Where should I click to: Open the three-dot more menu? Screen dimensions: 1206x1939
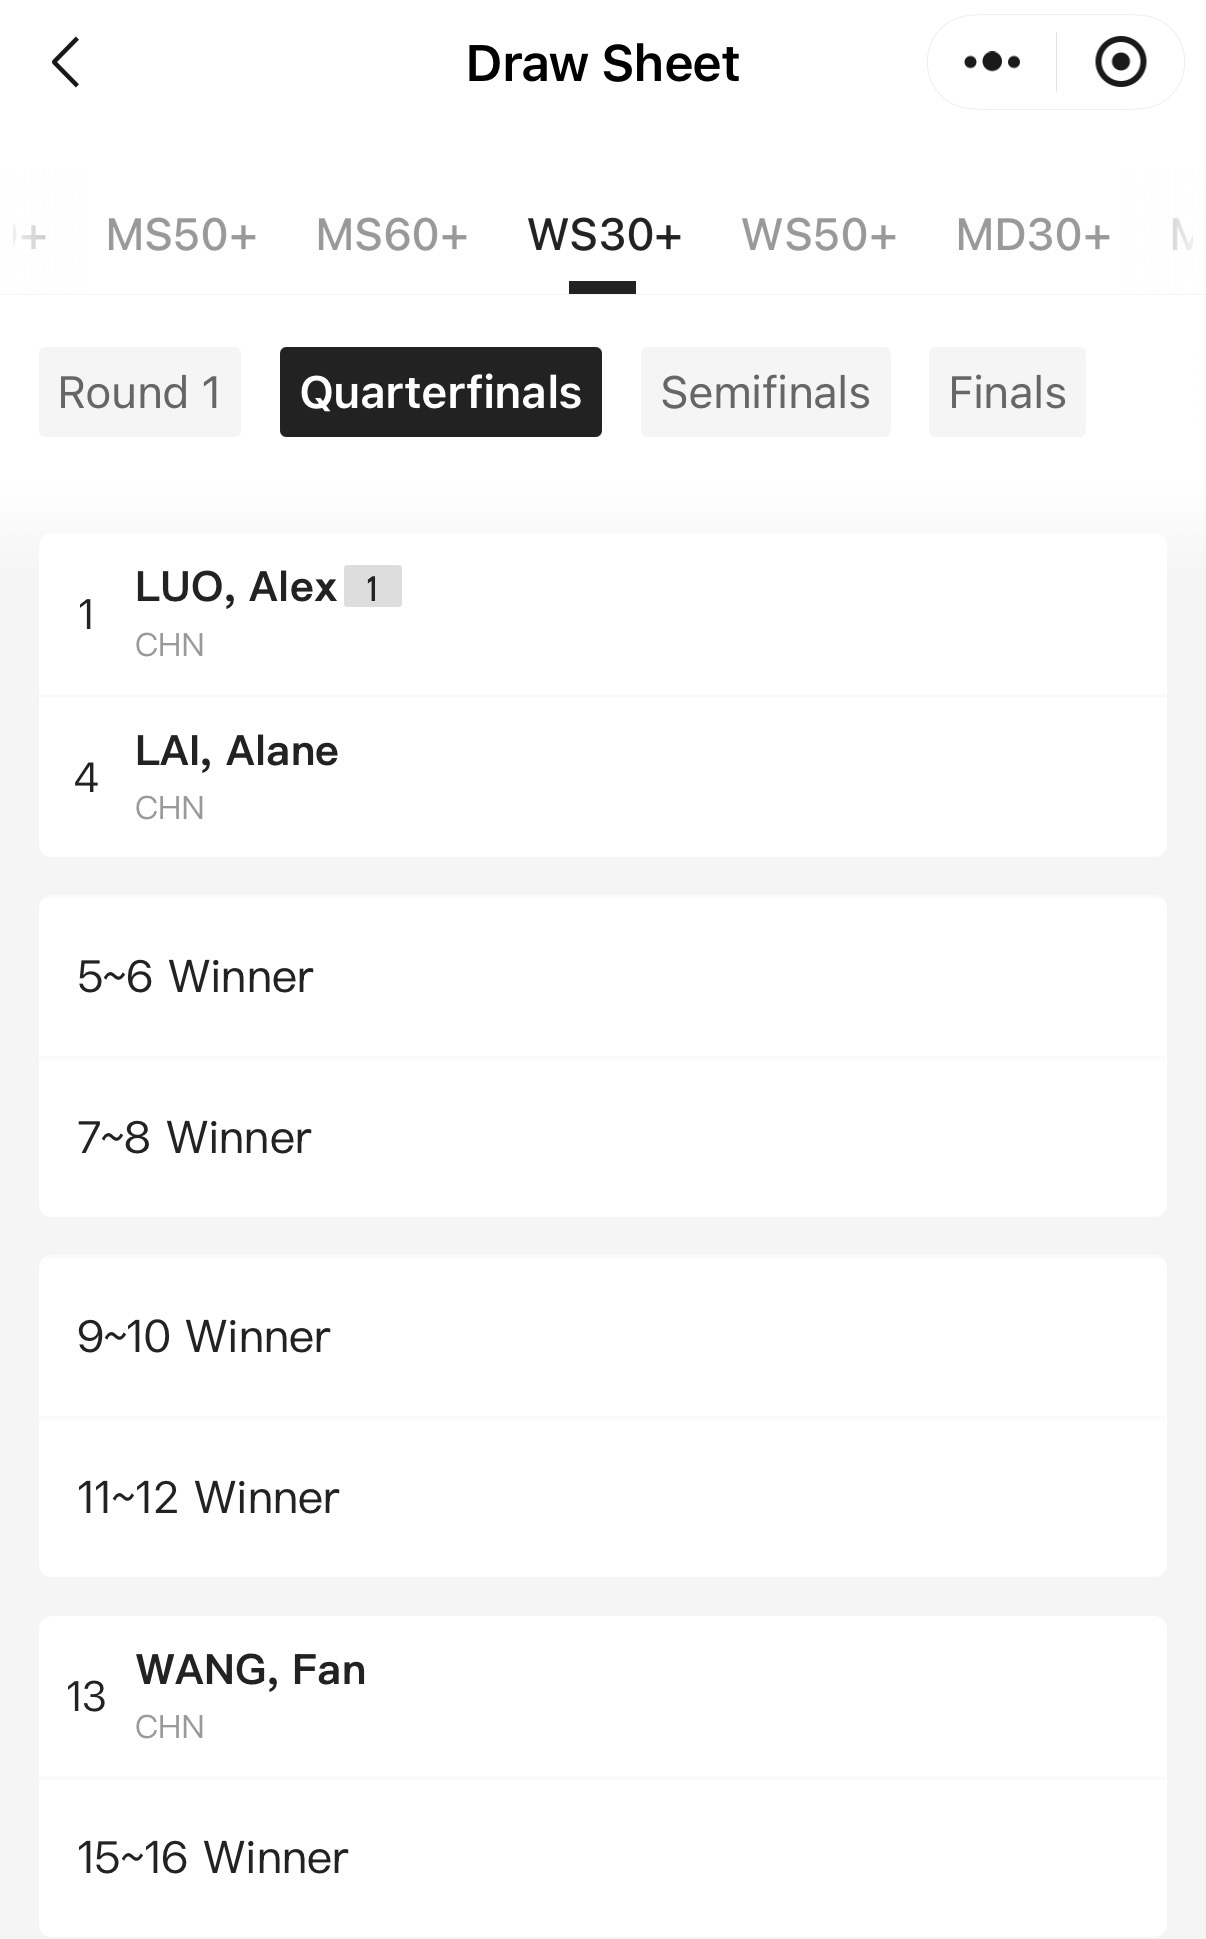991,63
